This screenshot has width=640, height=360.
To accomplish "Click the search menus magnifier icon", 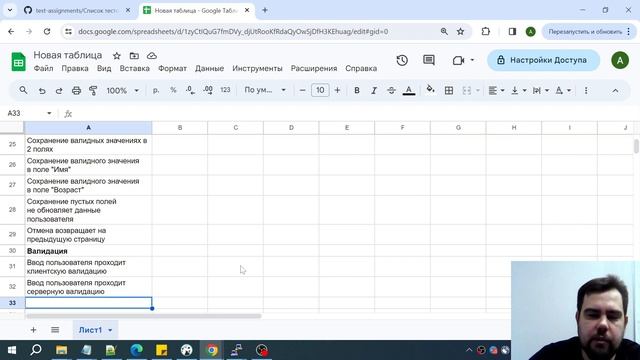I will pos(23,90).
